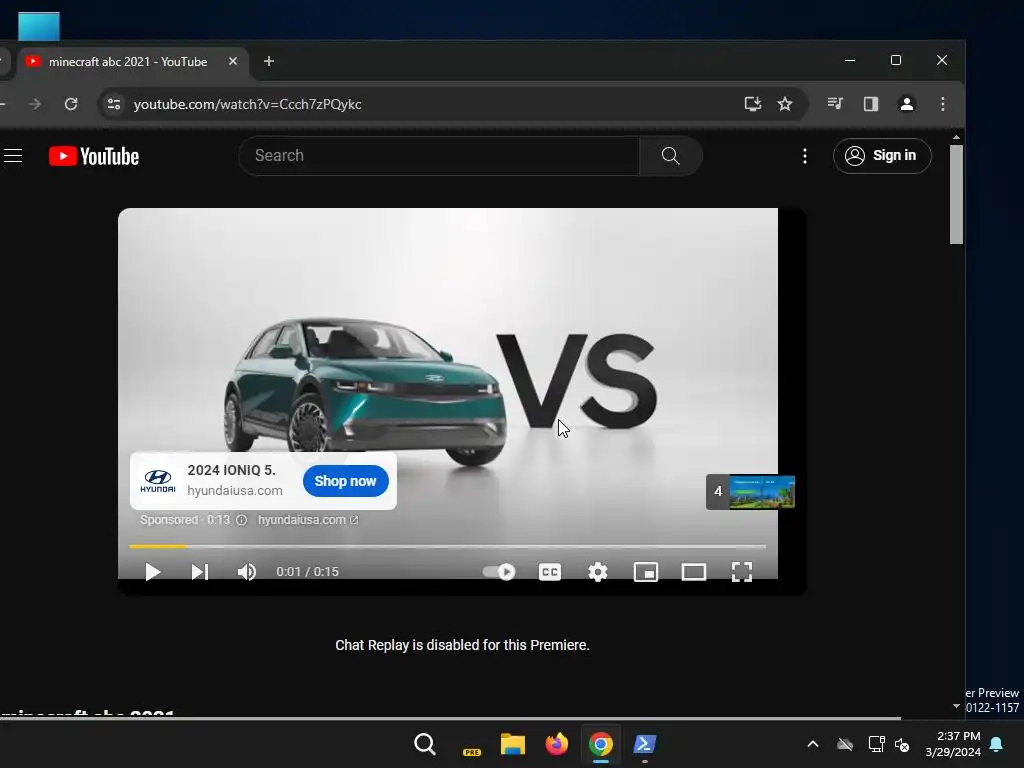This screenshot has width=1024, height=768.
Task: Select the minecraft abc 2021 tab
Action: pyautogui.click(x=128, y=61)
